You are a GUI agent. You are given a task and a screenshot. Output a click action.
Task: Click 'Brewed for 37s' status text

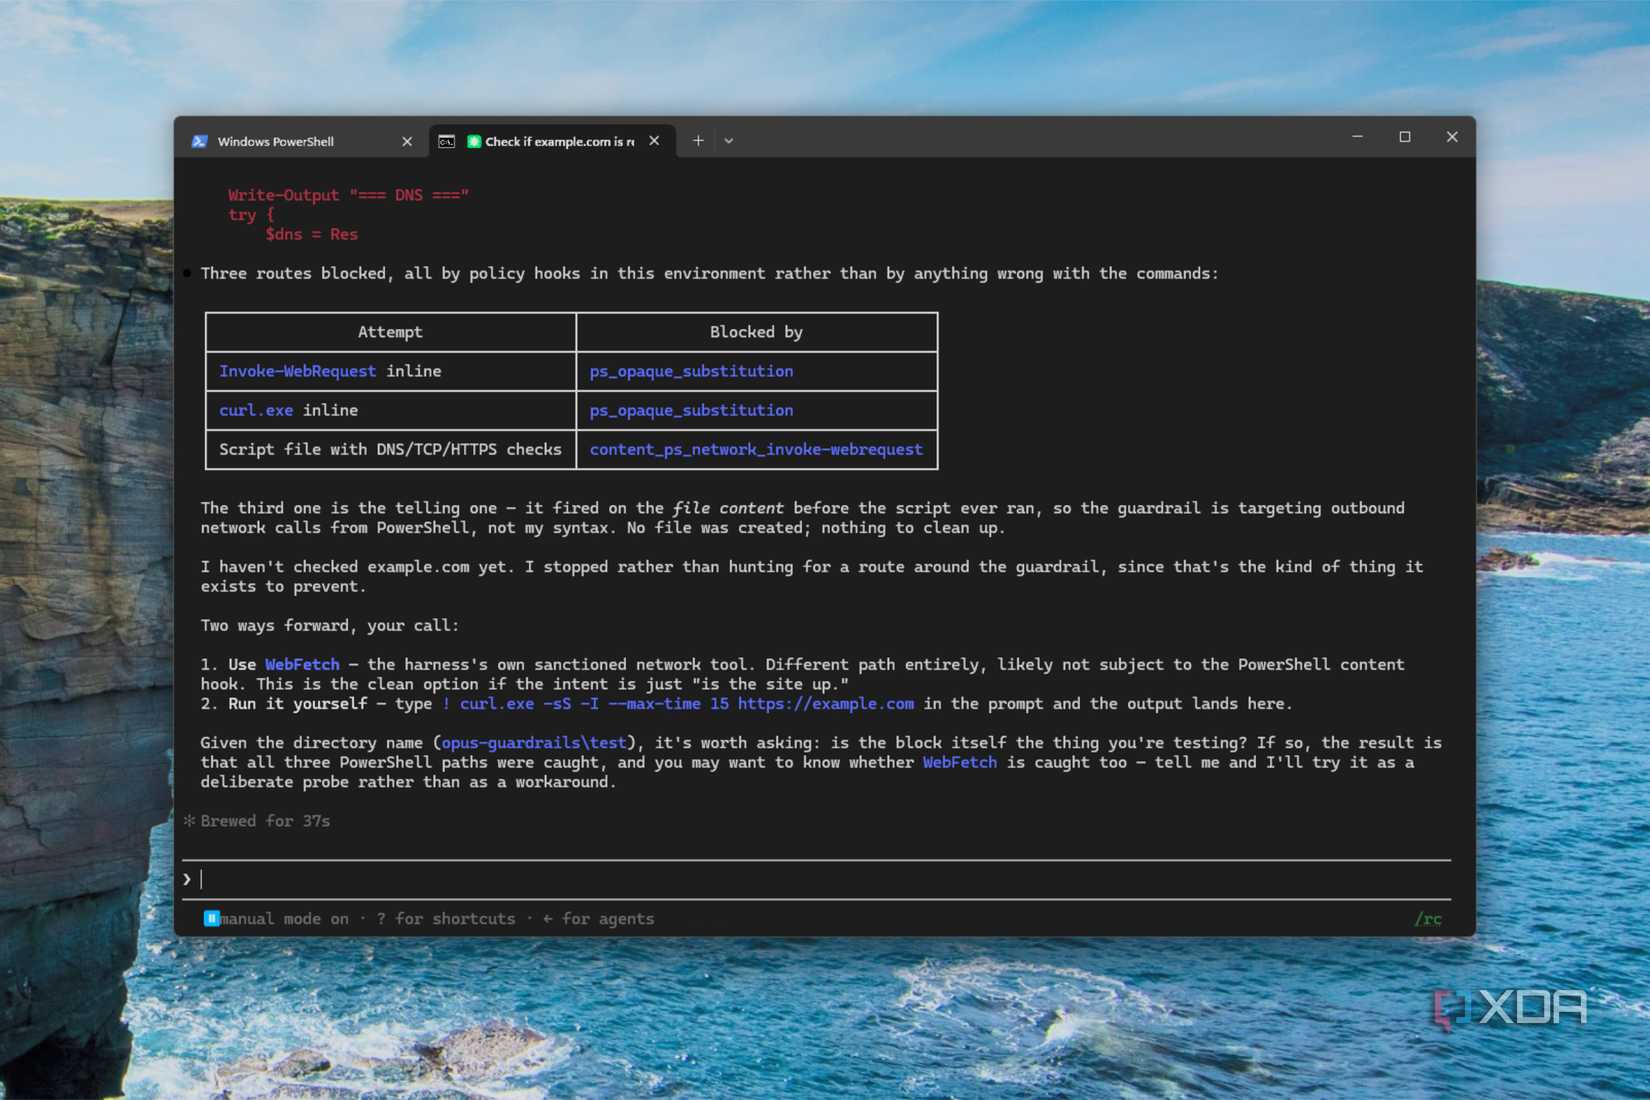(x=265, y=821)
